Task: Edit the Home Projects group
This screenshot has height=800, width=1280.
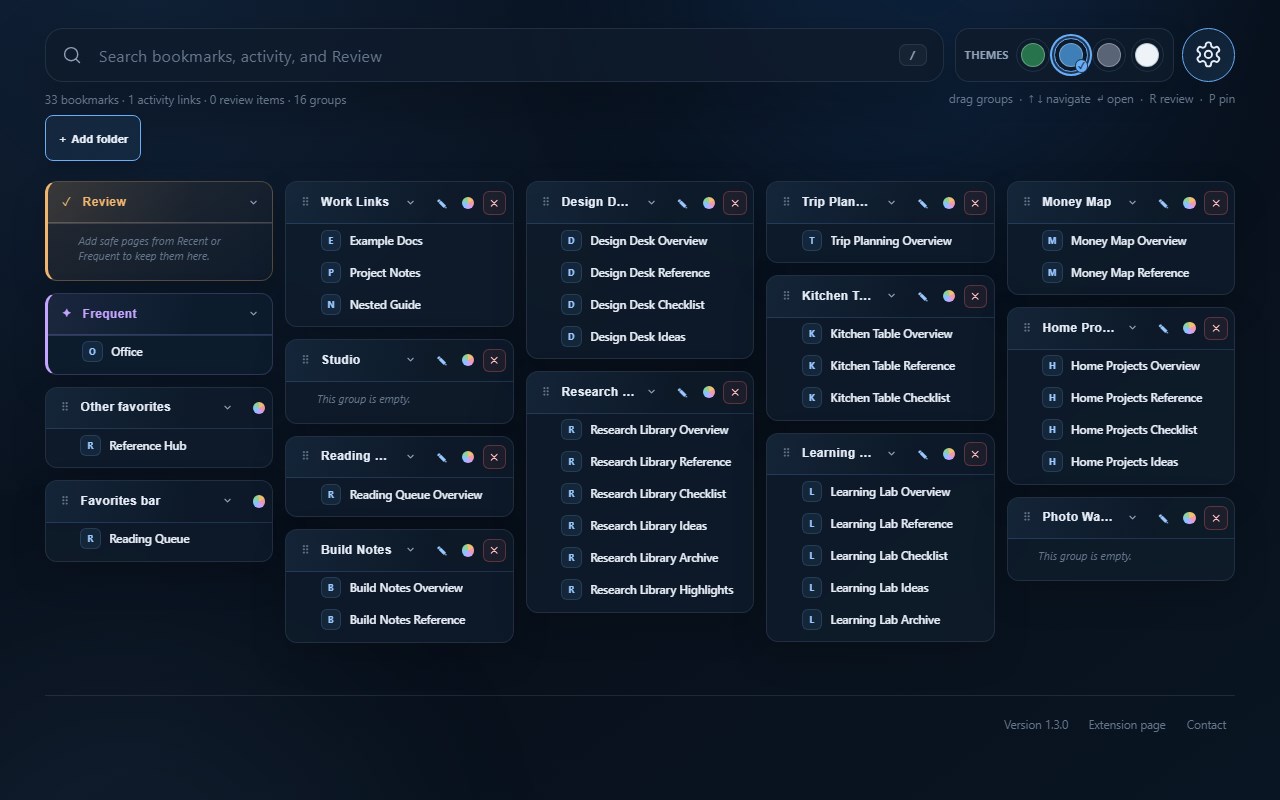Action: coord(1163,328)
